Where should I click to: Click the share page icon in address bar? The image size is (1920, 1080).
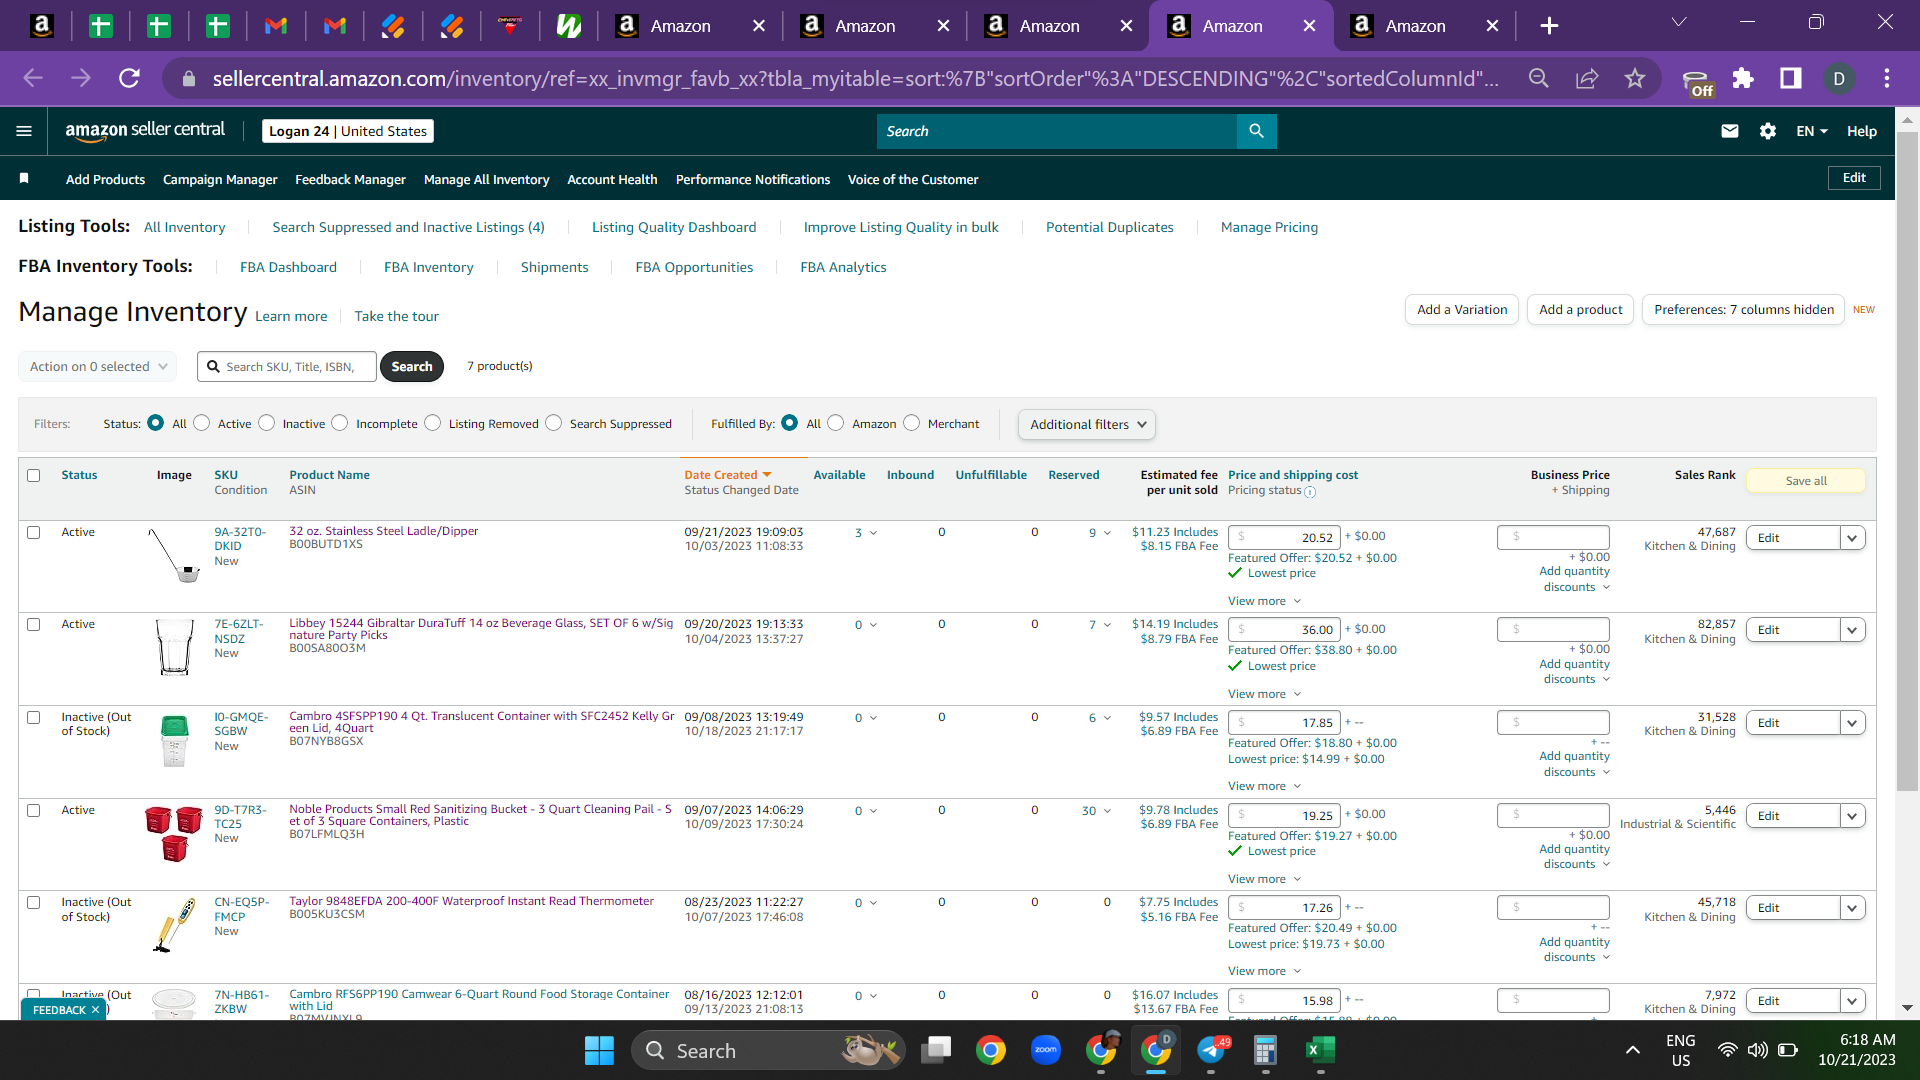1587,78
